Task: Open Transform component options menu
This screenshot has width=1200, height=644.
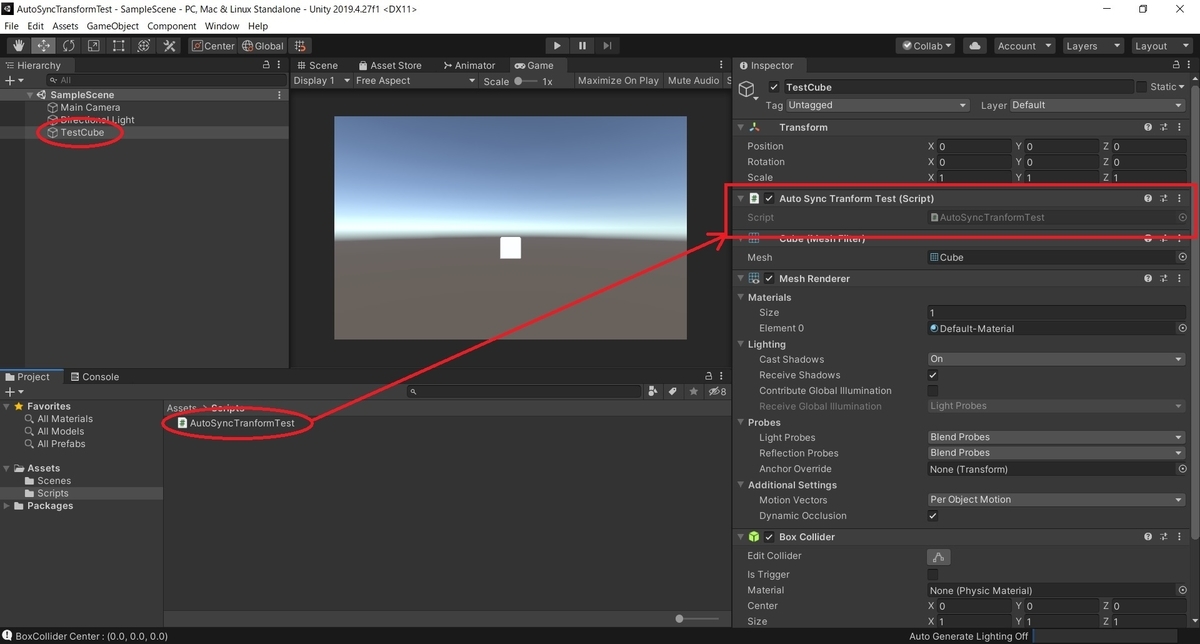Action: 1179,127
